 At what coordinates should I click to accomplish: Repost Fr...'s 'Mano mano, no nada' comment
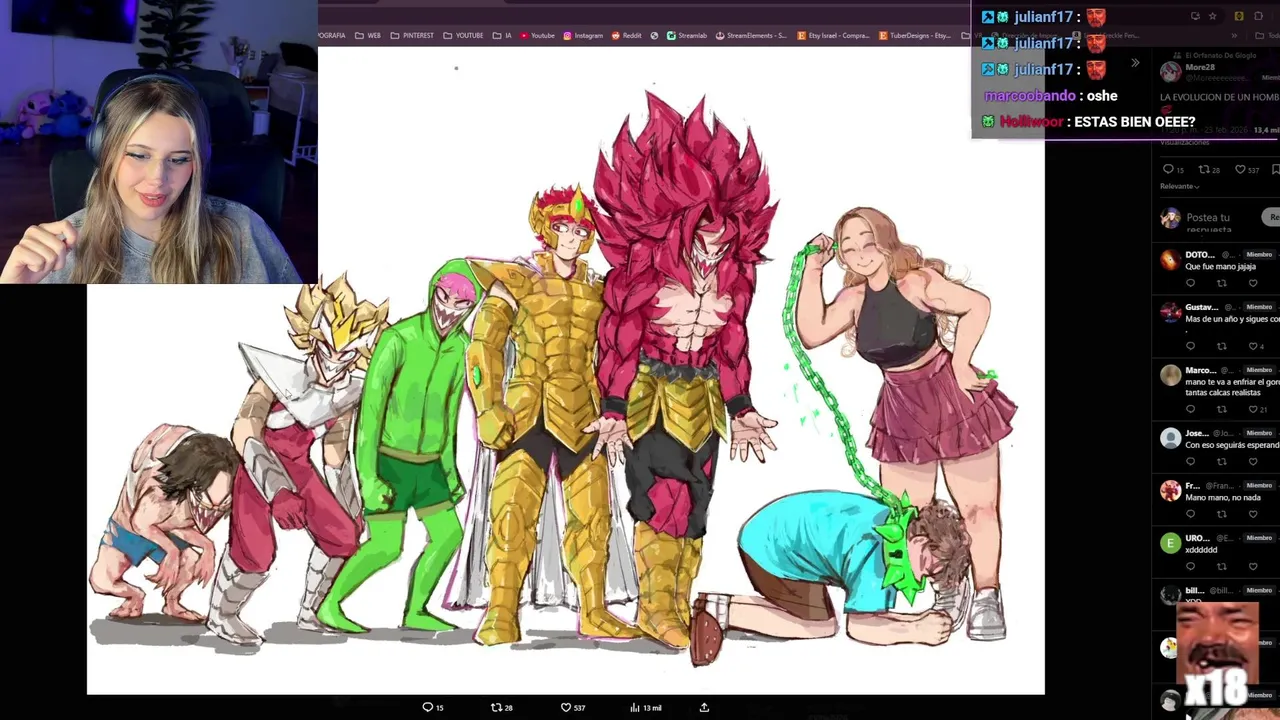point(1221,514)
